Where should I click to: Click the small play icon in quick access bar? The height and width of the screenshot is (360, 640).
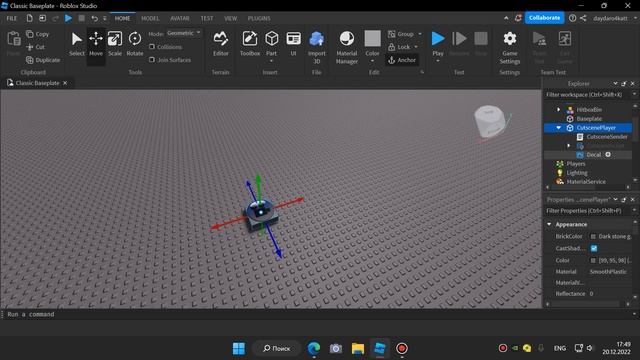point(68,18)
